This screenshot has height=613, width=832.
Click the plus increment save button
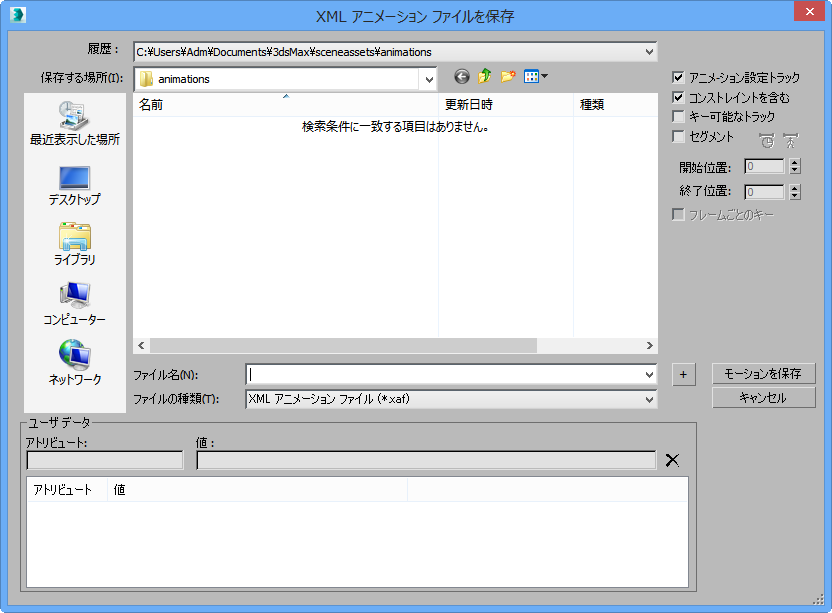coord(683,375)
